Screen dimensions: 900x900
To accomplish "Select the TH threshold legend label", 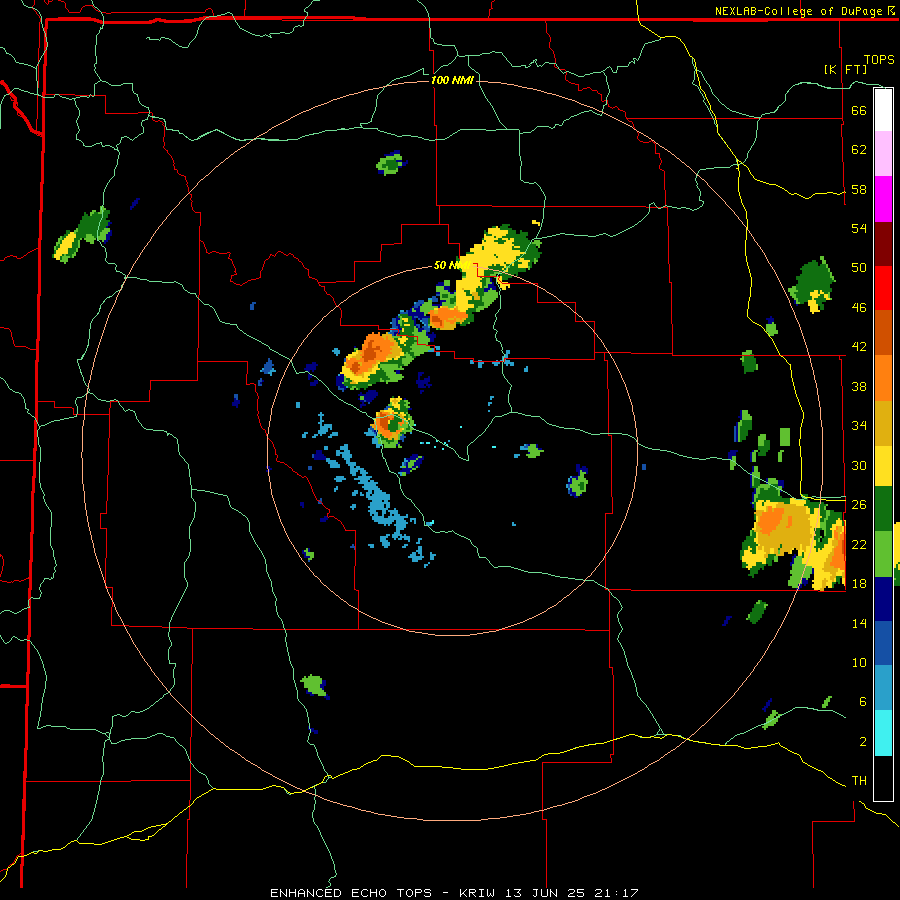I will pos(859,781).
